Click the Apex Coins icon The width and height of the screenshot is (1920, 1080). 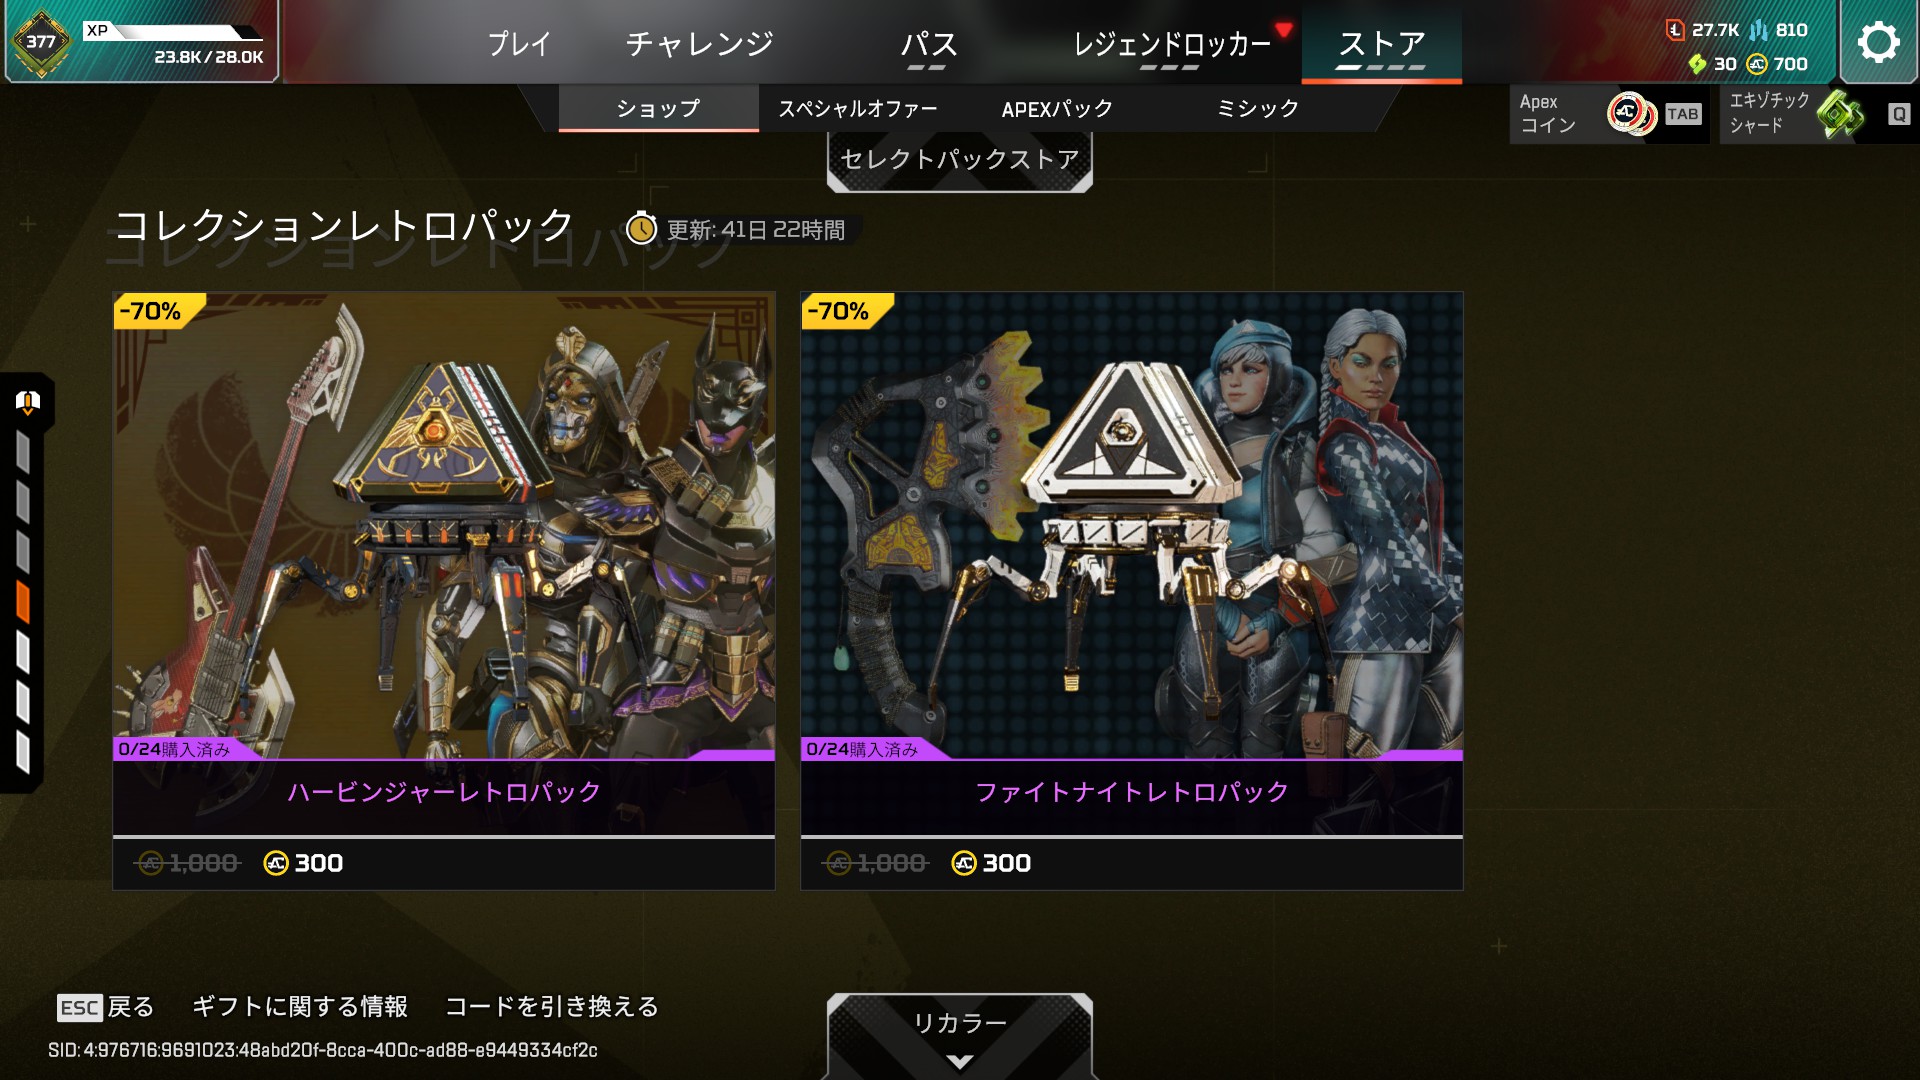1630,113
